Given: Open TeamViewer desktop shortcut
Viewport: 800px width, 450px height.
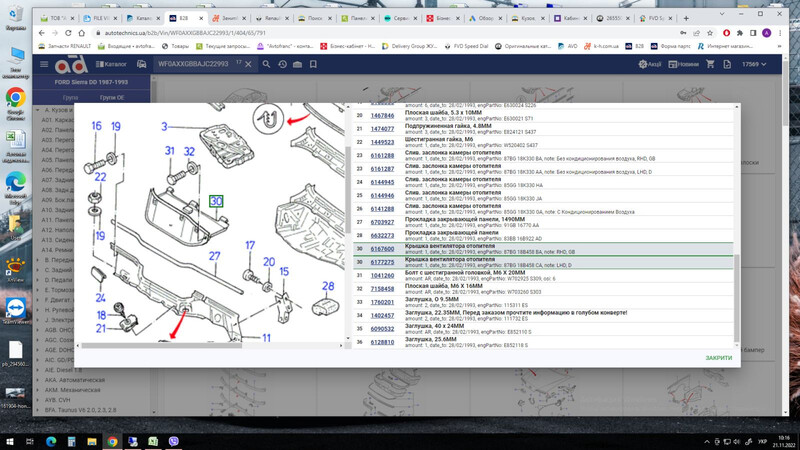Looking at the screenshot, I should (x=15, y=311).
